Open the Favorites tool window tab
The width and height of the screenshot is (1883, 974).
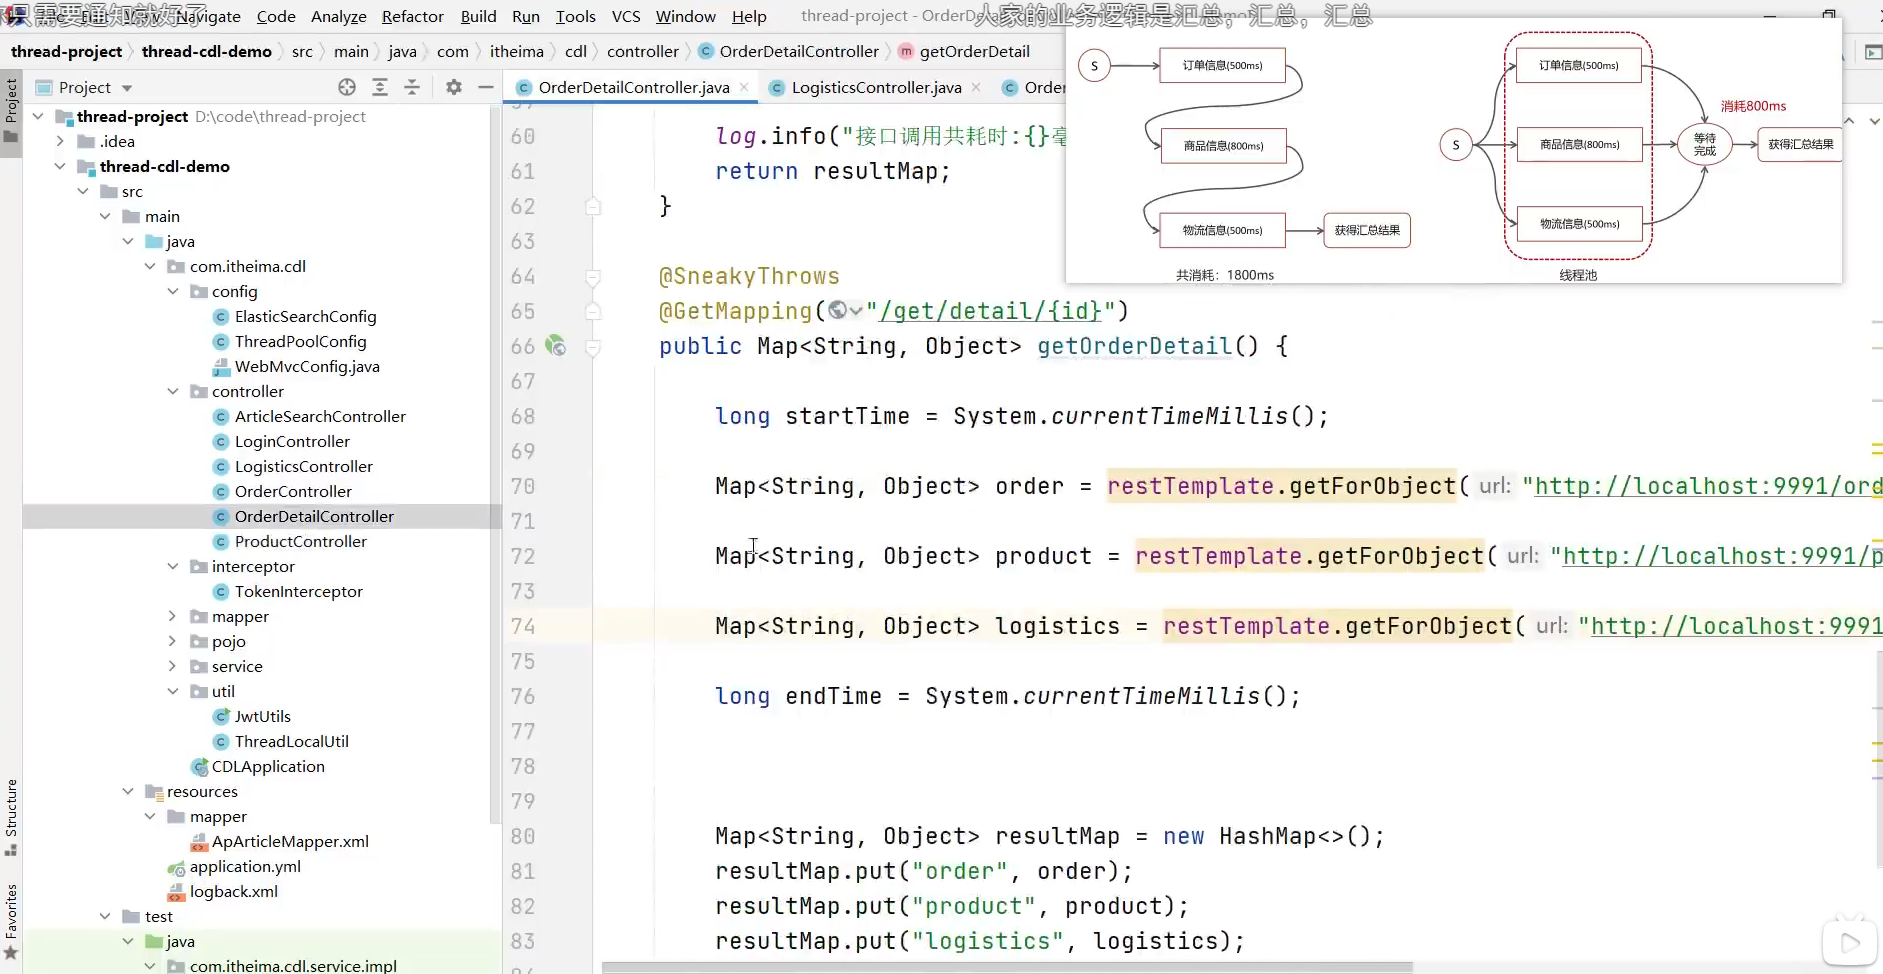pos(11,922)
